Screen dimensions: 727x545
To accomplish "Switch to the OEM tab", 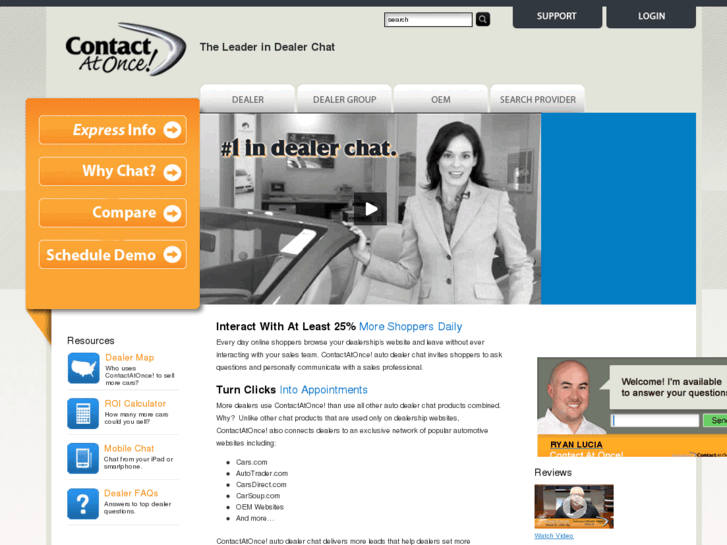I will coord(440,99).
